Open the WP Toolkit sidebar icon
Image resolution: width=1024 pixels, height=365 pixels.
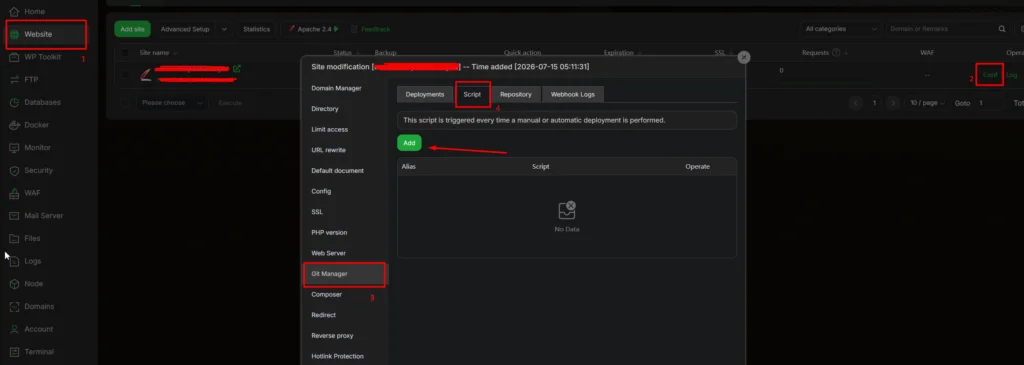(14, 57)
